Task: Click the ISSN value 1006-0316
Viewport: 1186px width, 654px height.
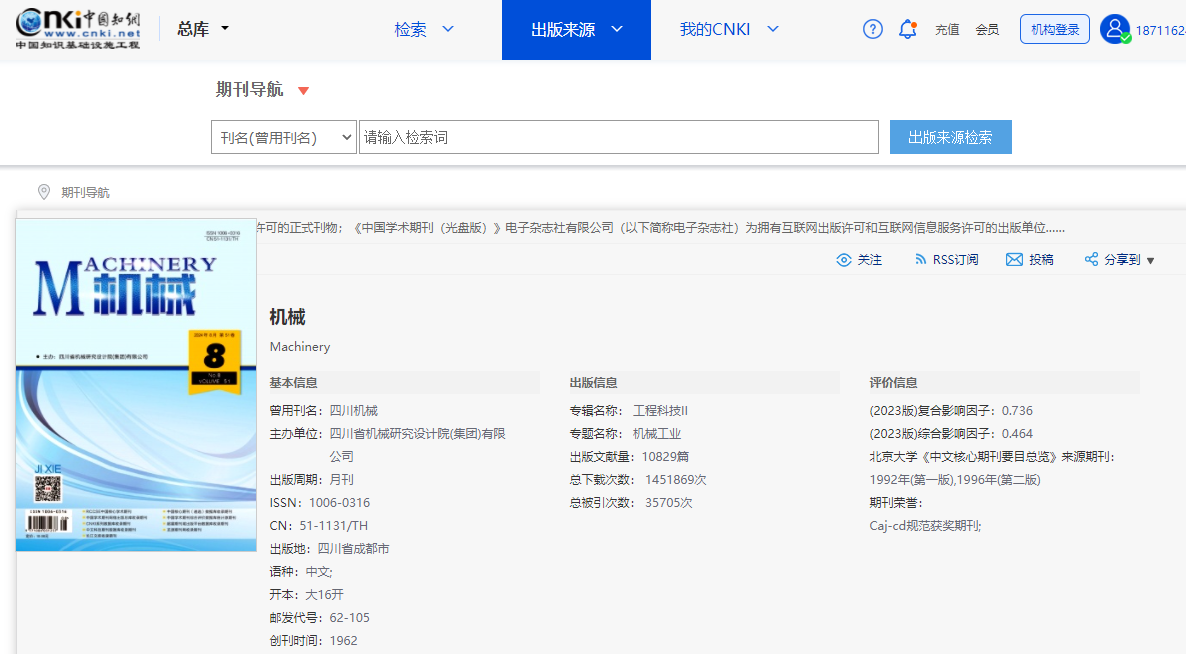Action: tap(340, 502)
